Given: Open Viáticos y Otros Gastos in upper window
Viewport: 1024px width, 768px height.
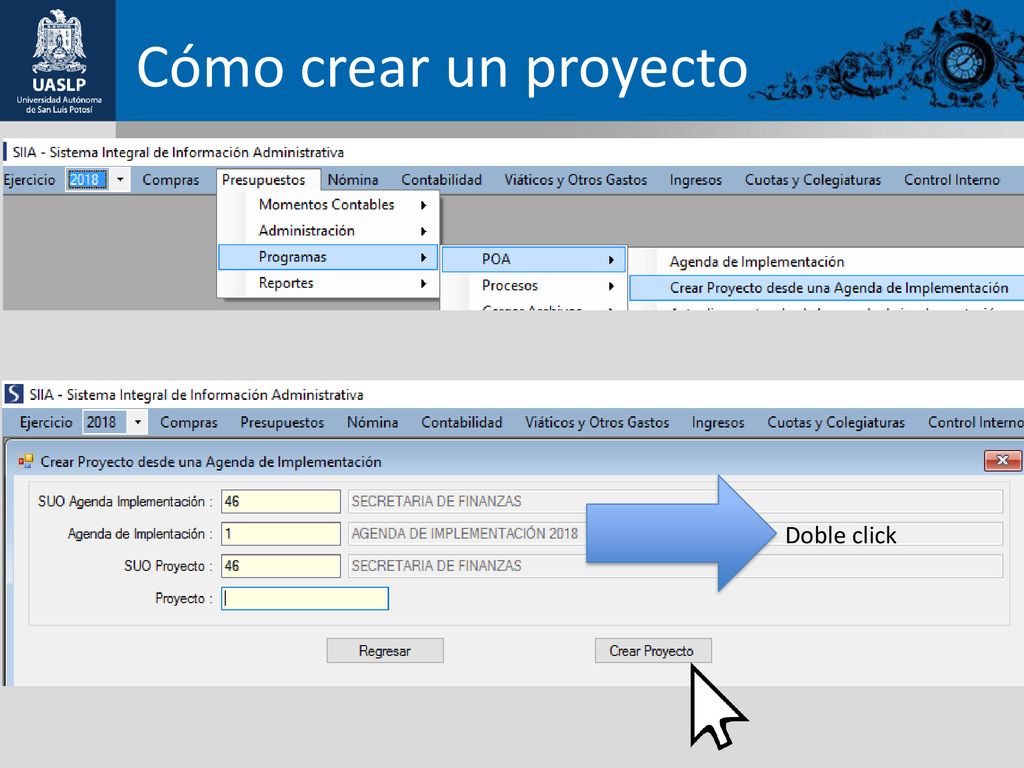Looking at the screenshot, I should pos(575,180).
